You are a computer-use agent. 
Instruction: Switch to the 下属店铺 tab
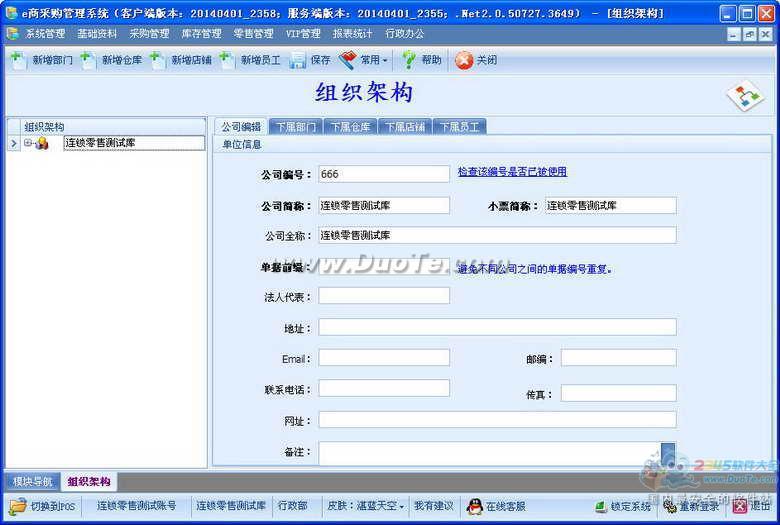click(x=405, y=127)
